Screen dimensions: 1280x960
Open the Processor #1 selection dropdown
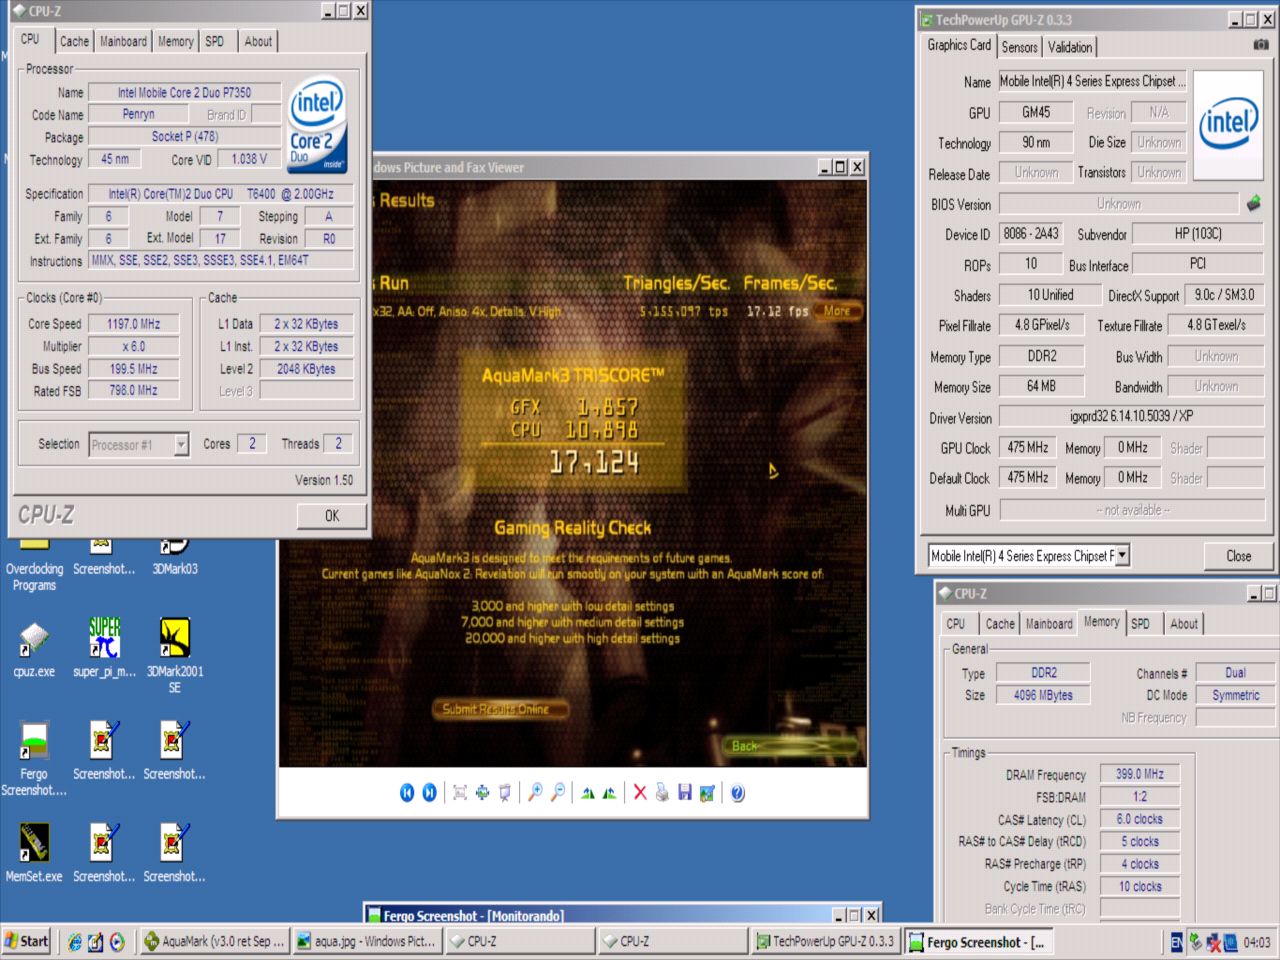(181, 444)
